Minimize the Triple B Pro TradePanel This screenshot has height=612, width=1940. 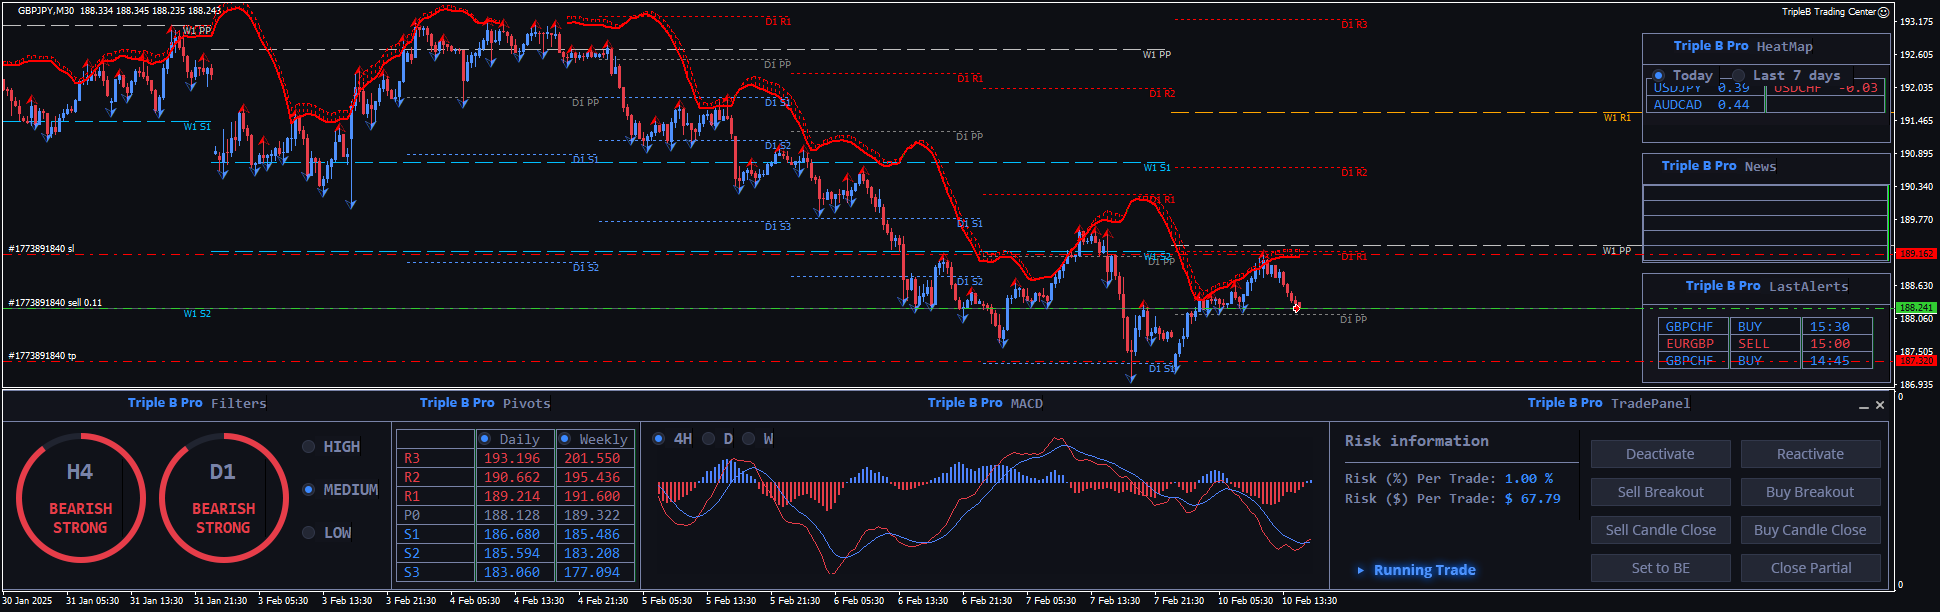click(x=1863, y=406)
